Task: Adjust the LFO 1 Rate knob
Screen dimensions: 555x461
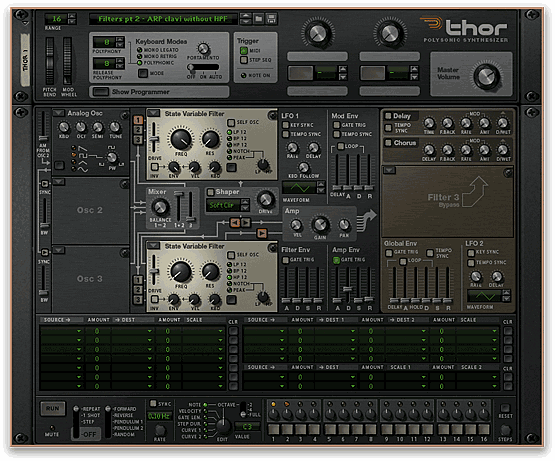Action: (x=292, y=147)
